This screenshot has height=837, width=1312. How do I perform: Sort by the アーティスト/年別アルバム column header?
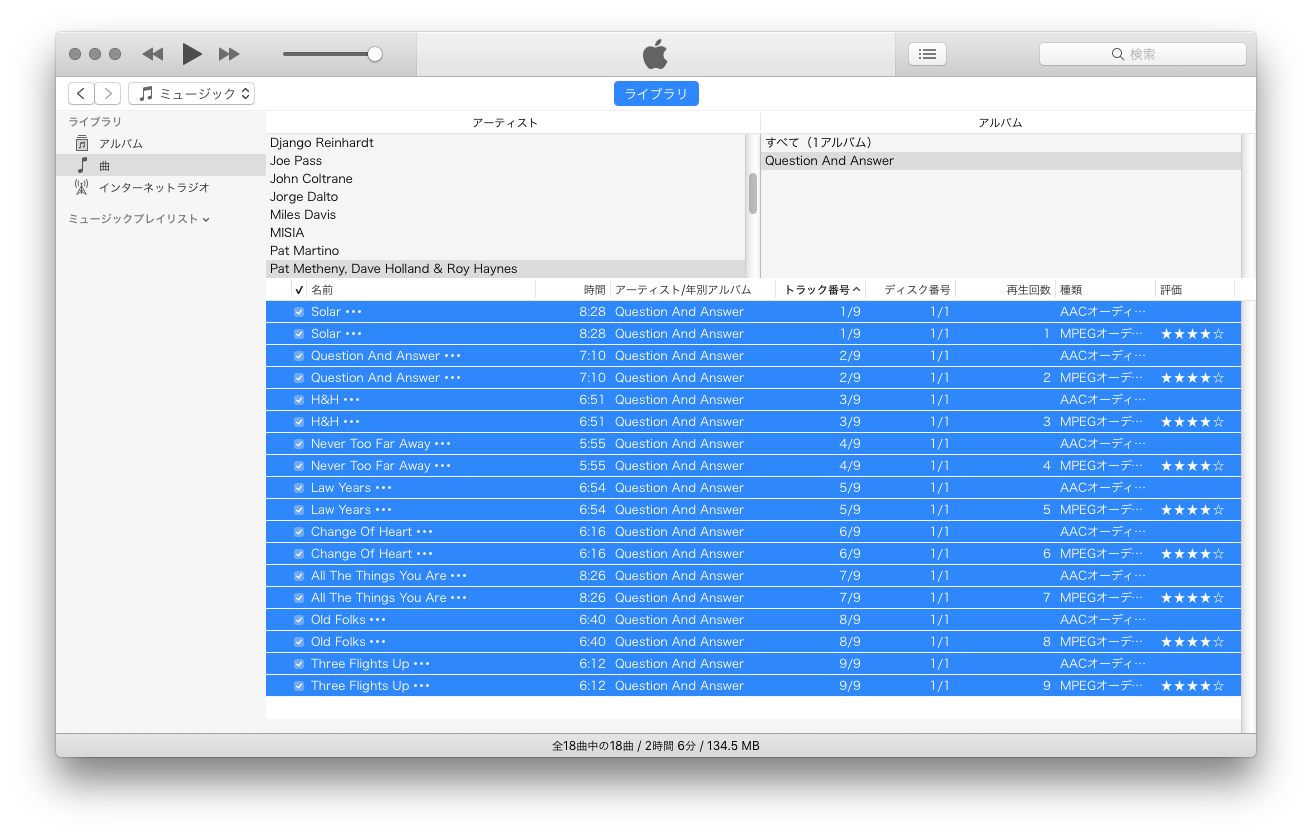coord(693,290)
